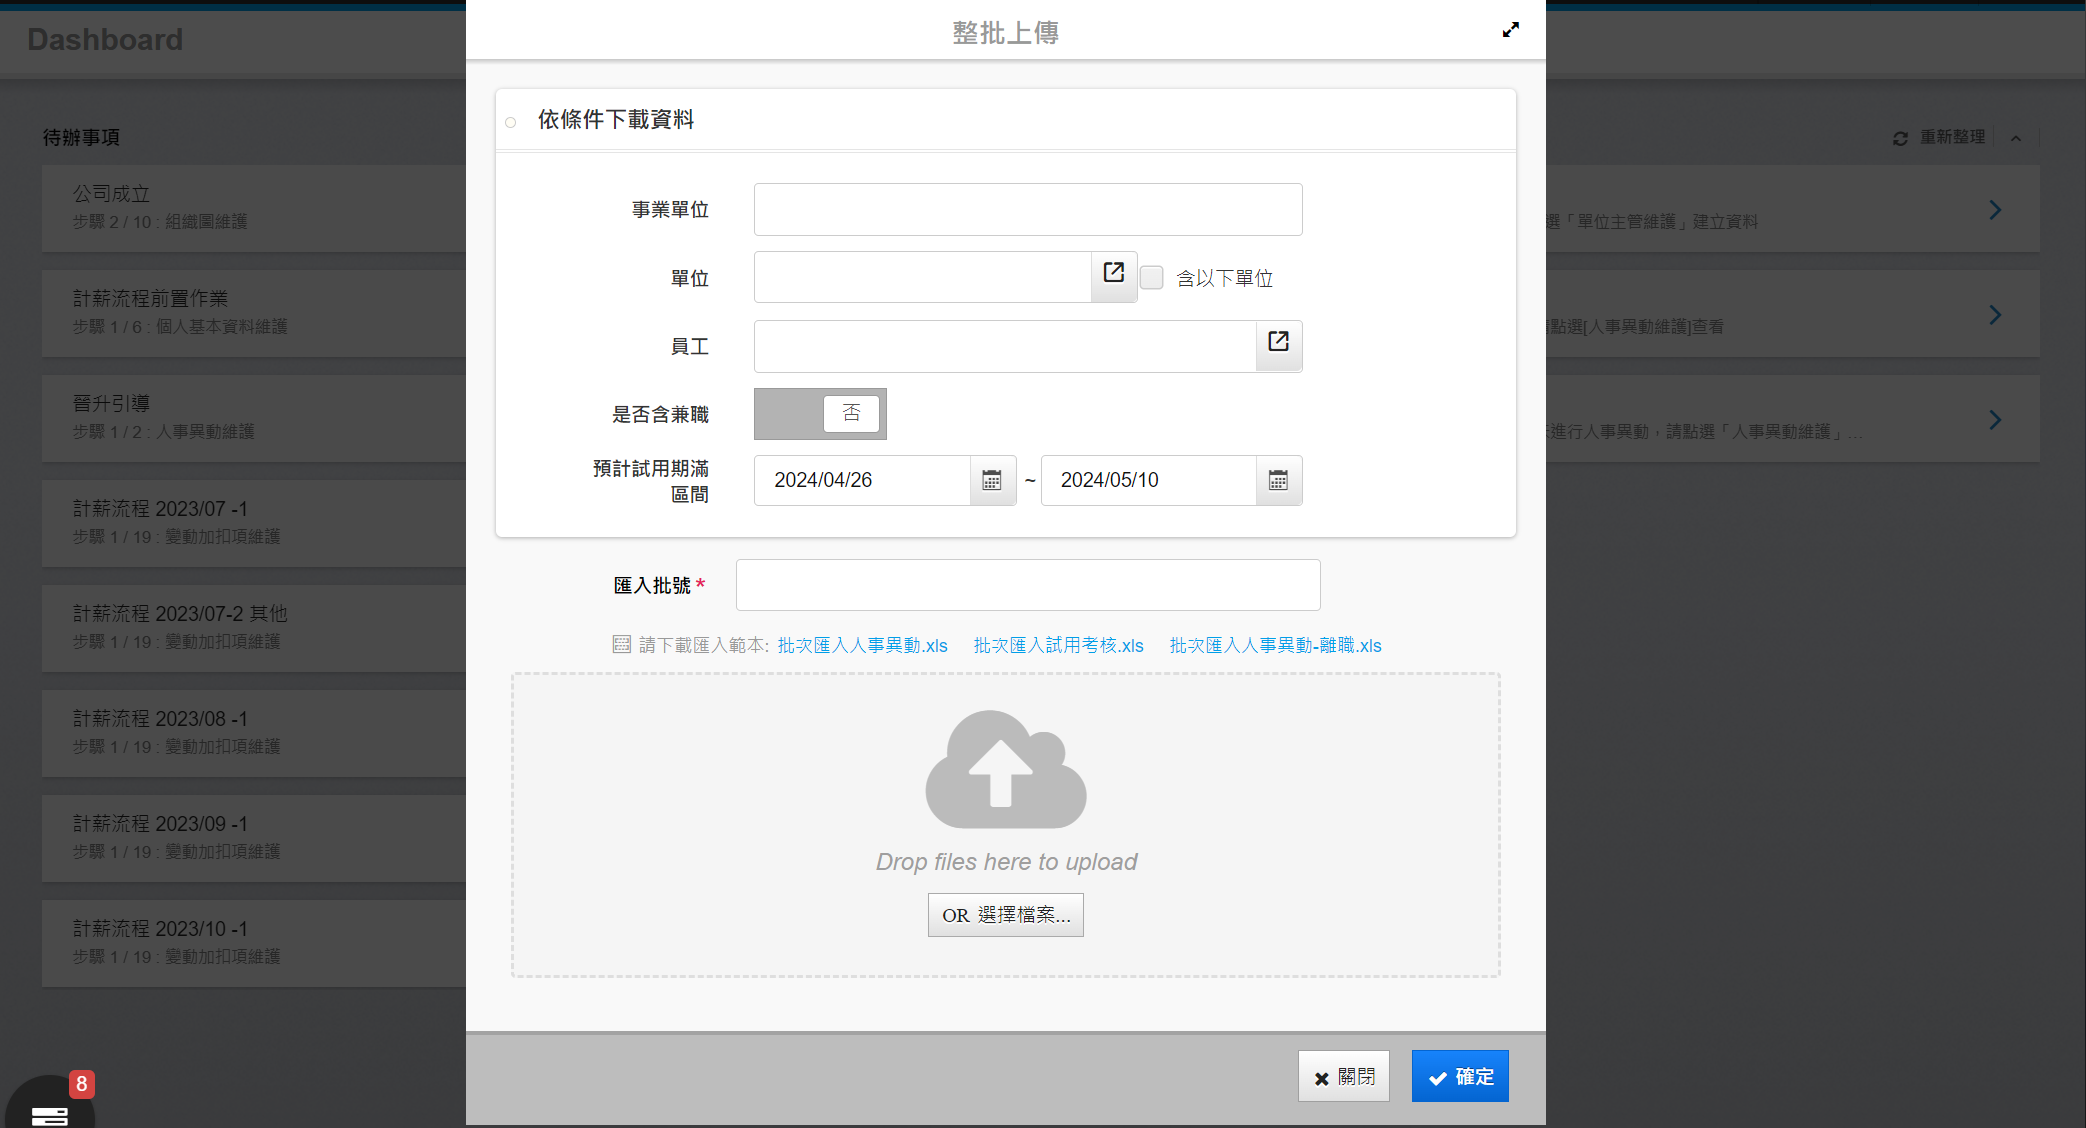This screenshot has height=1128, width=2086.
Task: Click the expand dialog fullscreen icon
Action: [x=1510, y=30]
